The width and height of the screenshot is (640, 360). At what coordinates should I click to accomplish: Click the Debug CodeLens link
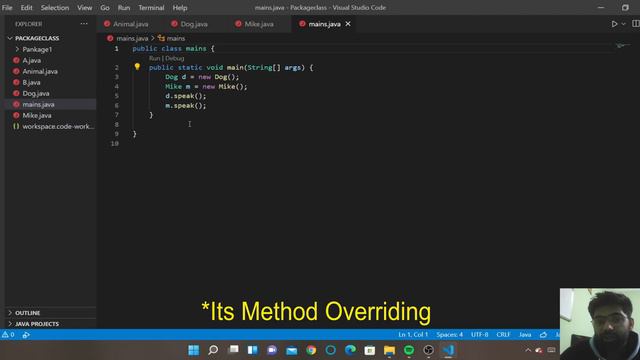point(175,58)
